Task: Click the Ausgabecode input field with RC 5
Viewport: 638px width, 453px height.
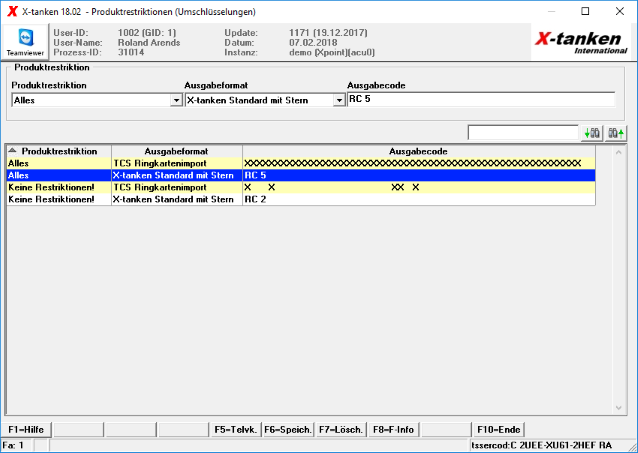Action: click(x=481, y=99)
